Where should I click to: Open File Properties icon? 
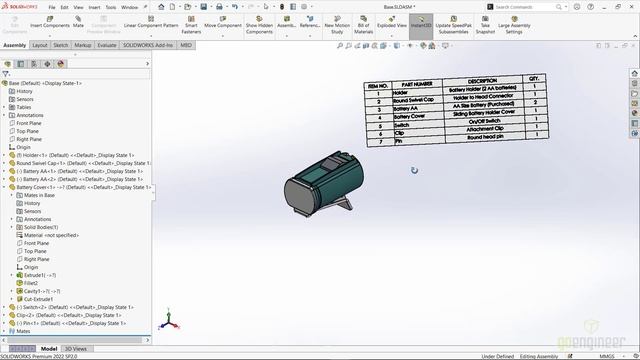coord(293,7)
